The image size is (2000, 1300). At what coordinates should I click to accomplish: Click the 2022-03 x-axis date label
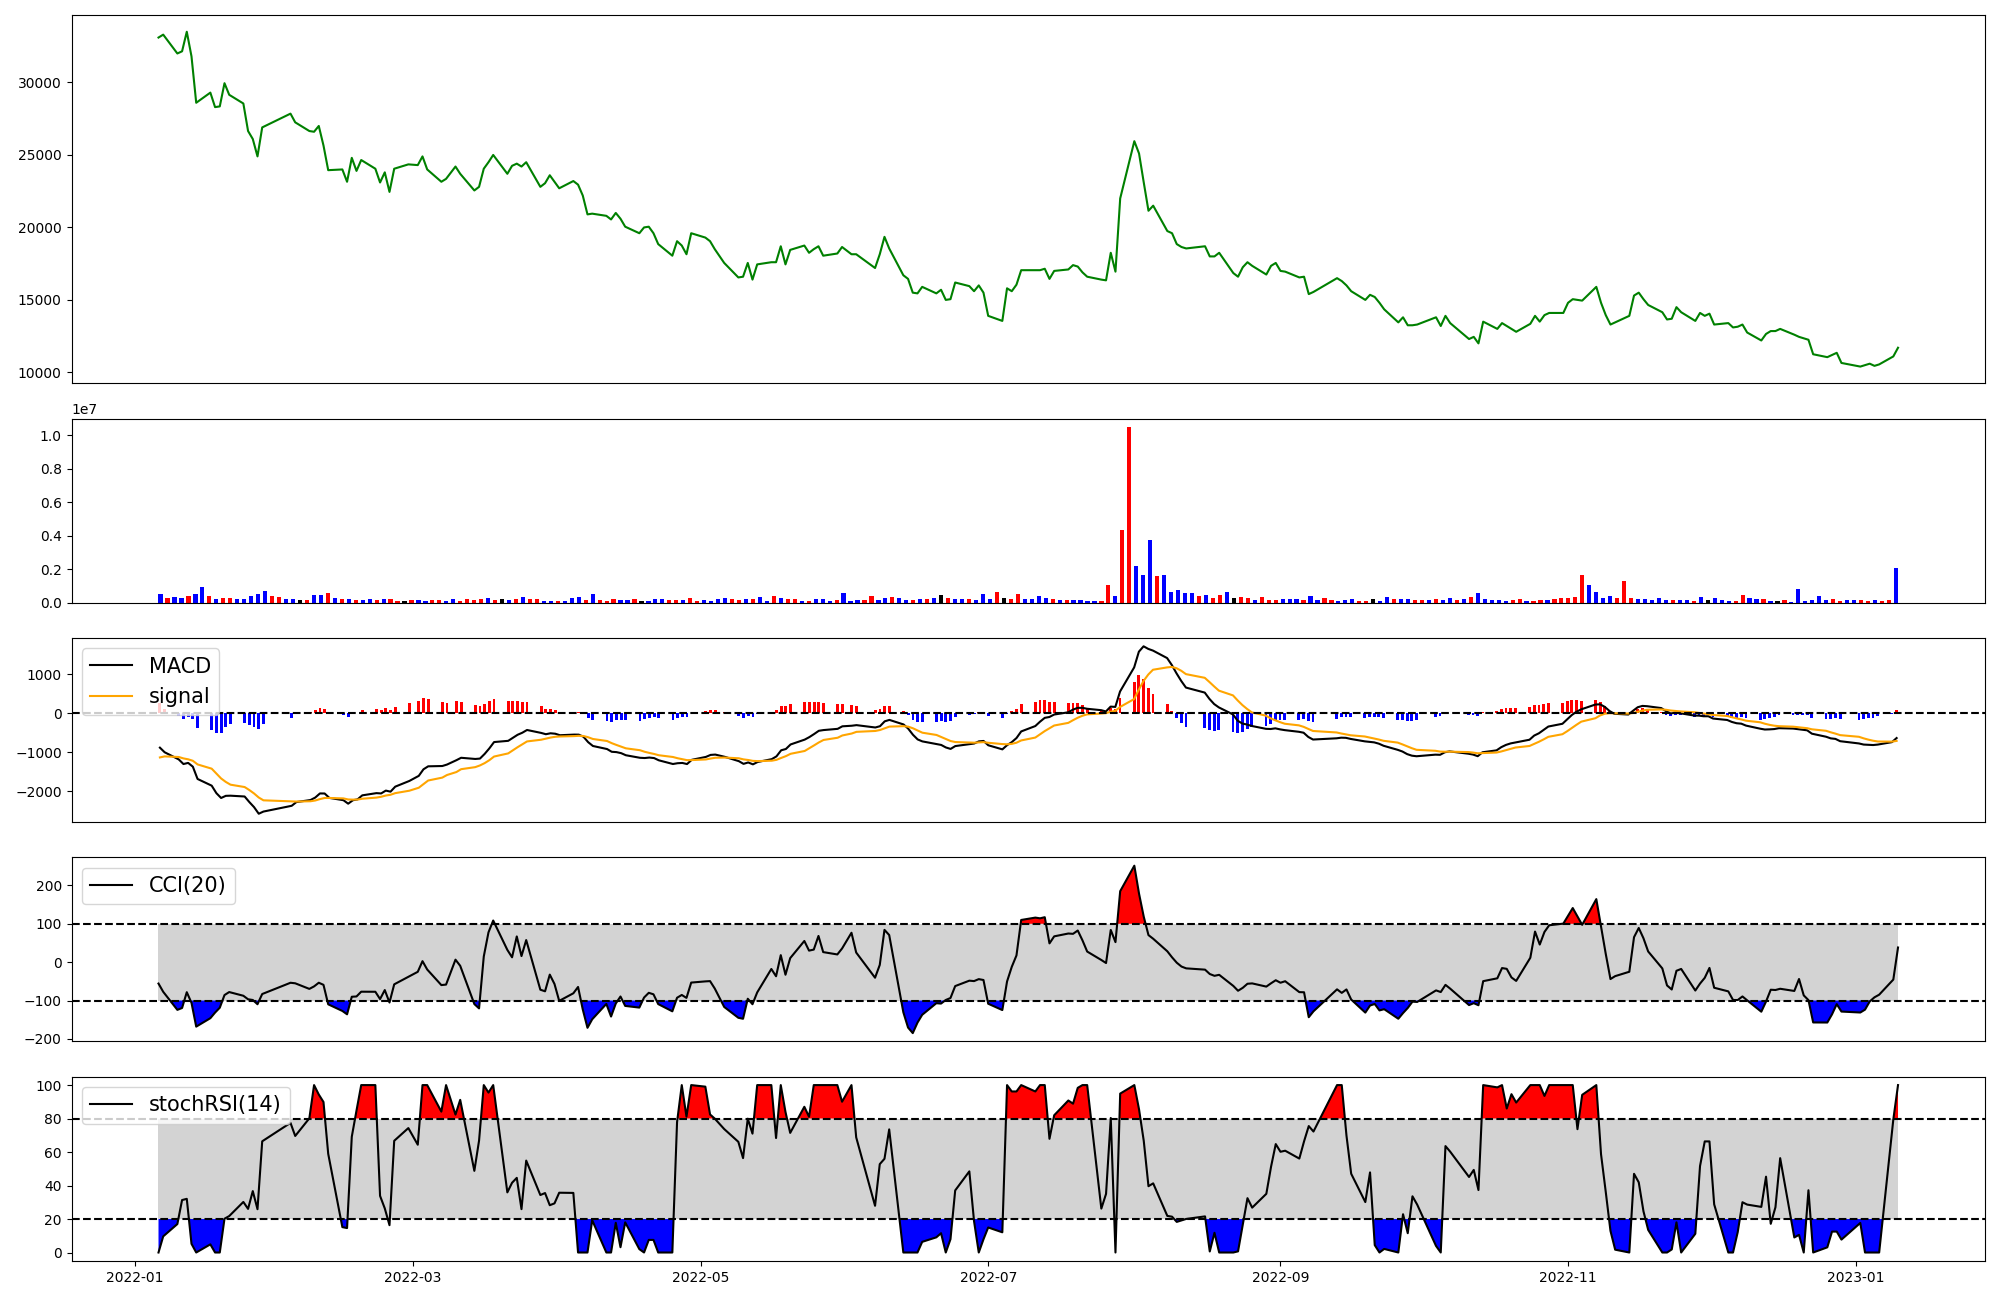point(412,1277)
